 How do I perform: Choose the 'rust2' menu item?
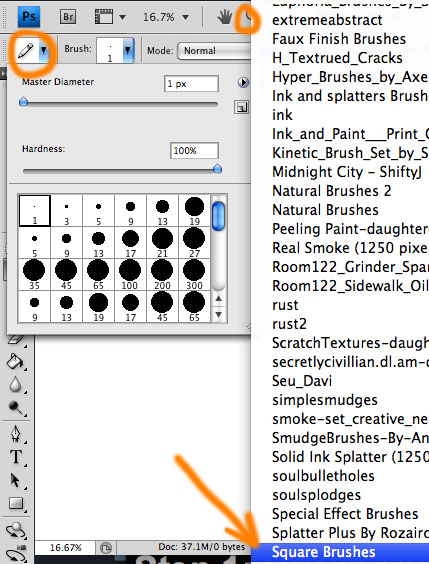click(289, 324)
